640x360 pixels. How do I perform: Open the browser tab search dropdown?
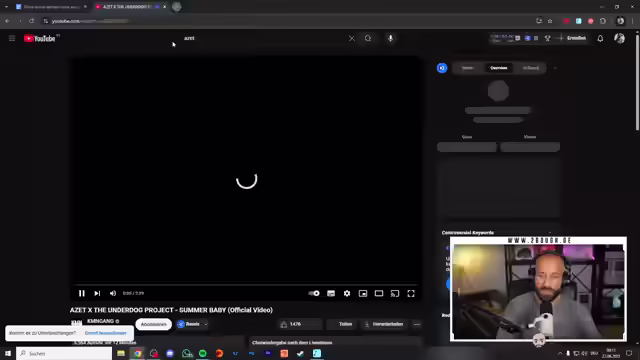6,7
